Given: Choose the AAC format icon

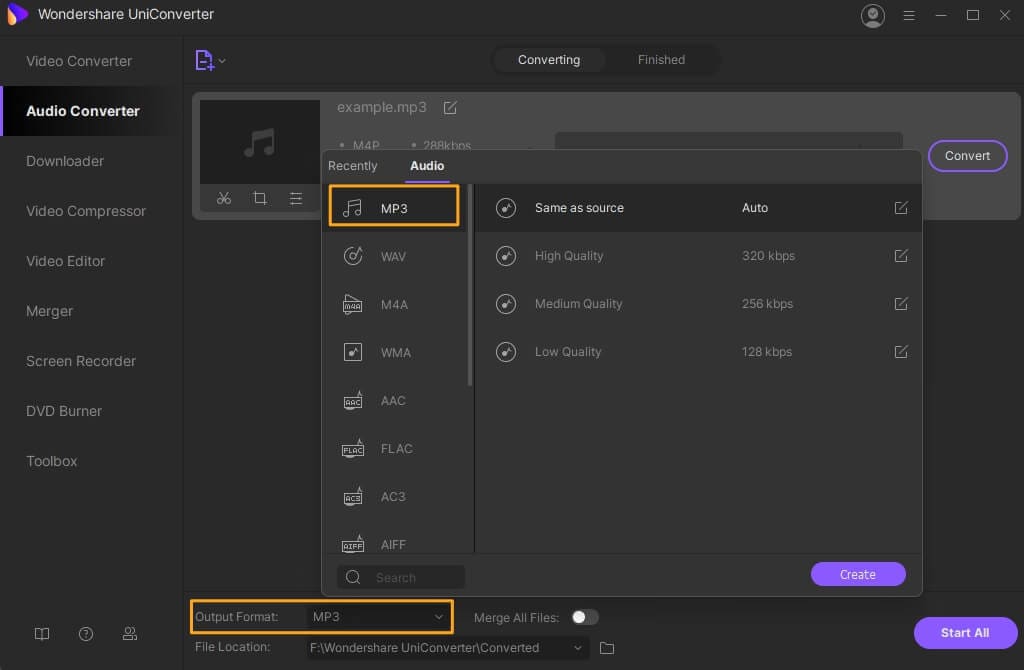Looking at the screenshot, I should point(353,400).
